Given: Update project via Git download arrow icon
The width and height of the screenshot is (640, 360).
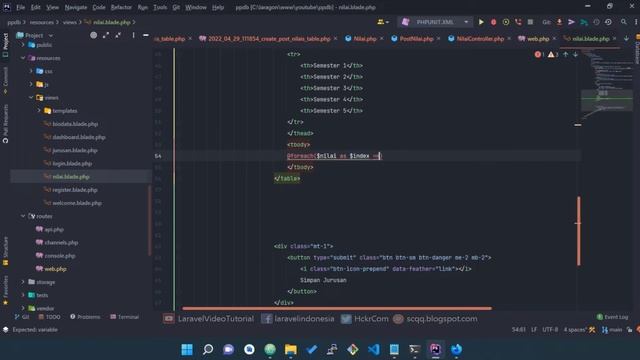Looking at the screenshot, I should point(559,22).
